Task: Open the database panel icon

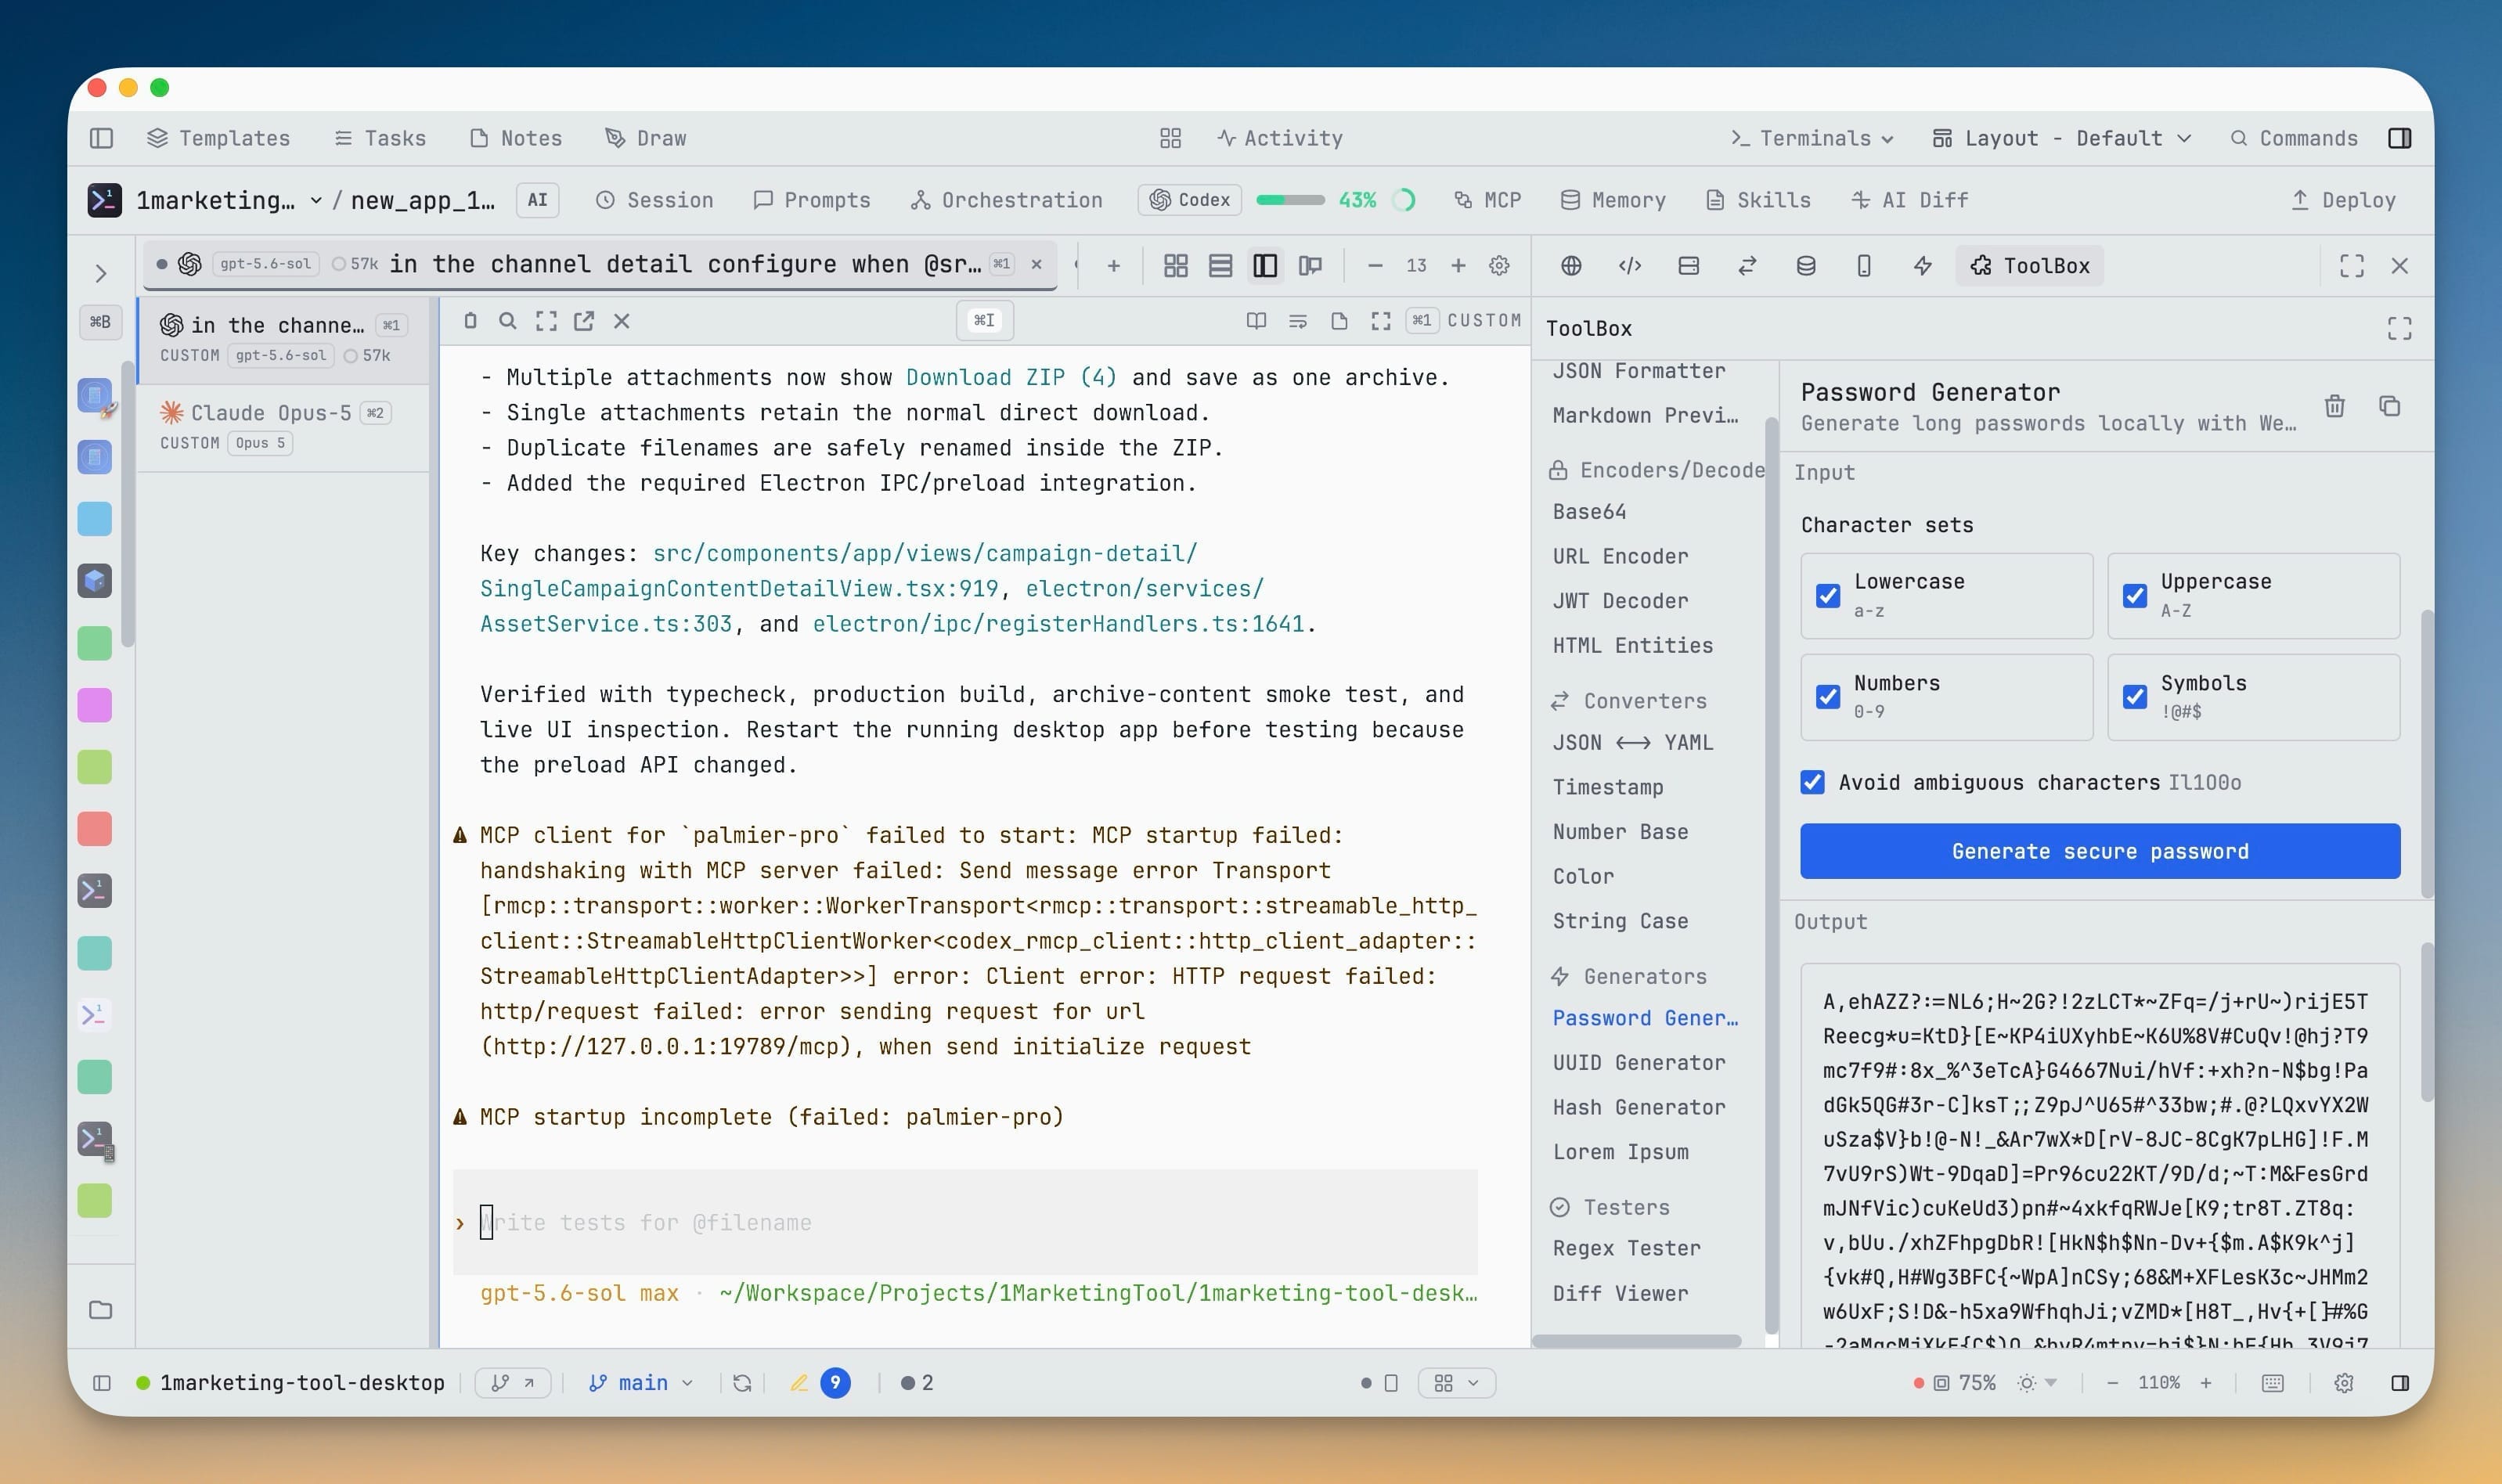Action: [x=1805, y=265]
